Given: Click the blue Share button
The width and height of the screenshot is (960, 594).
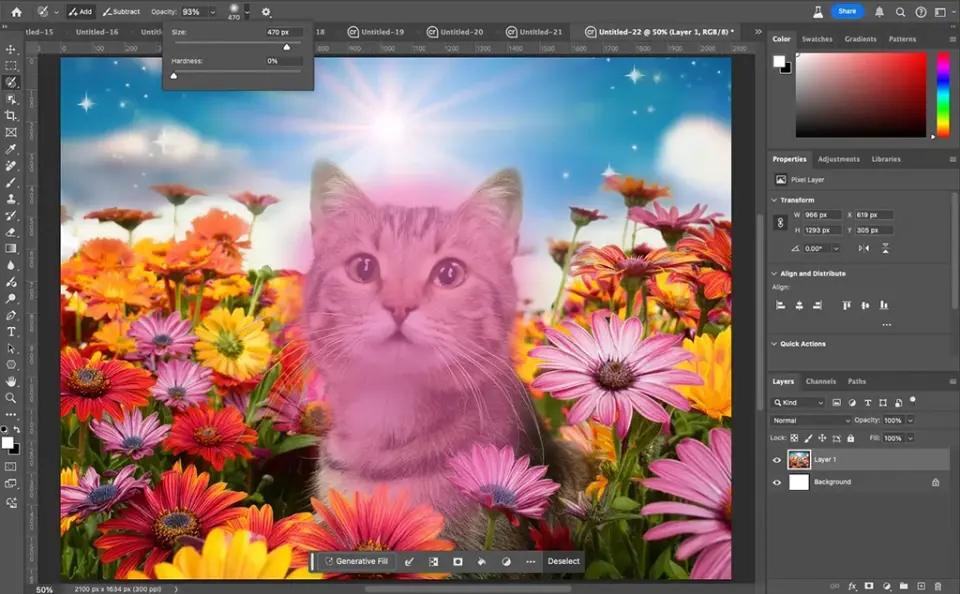Looking at the screenshot, I should tap(849, 10).
